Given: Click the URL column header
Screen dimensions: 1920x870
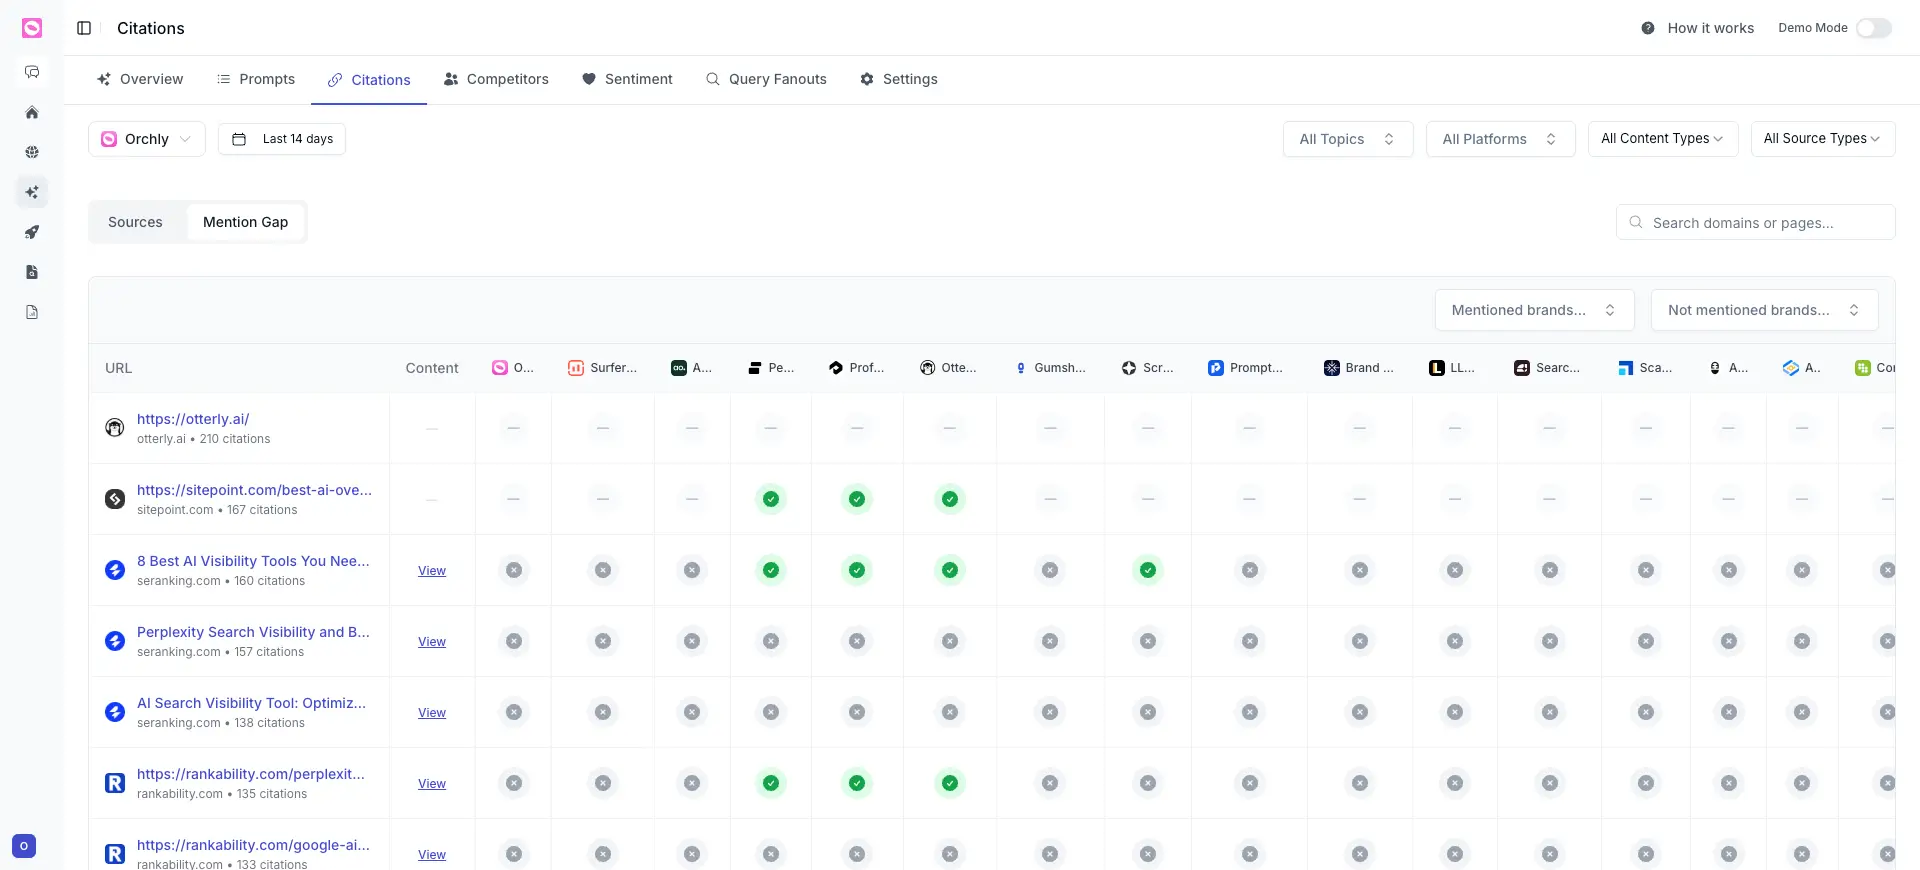Looking at the screenshot, I should point(118,368).
